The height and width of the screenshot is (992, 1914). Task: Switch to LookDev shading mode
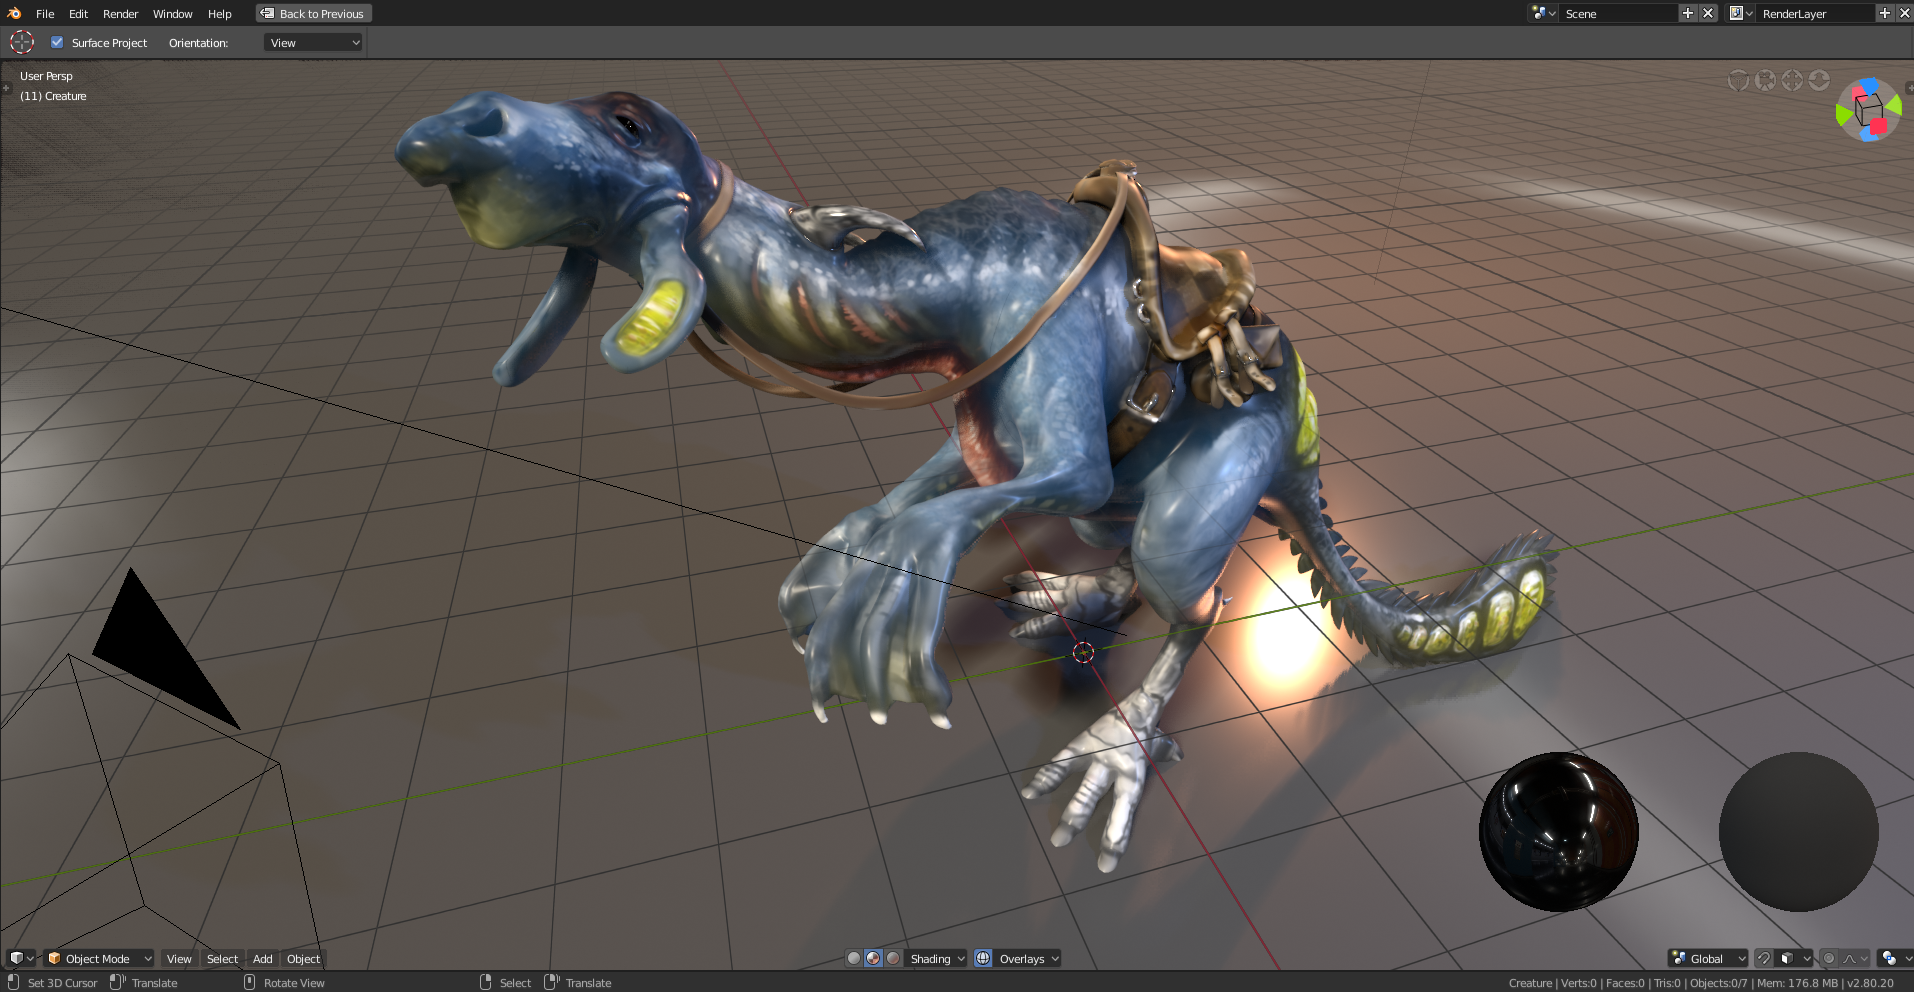point(873,958)
